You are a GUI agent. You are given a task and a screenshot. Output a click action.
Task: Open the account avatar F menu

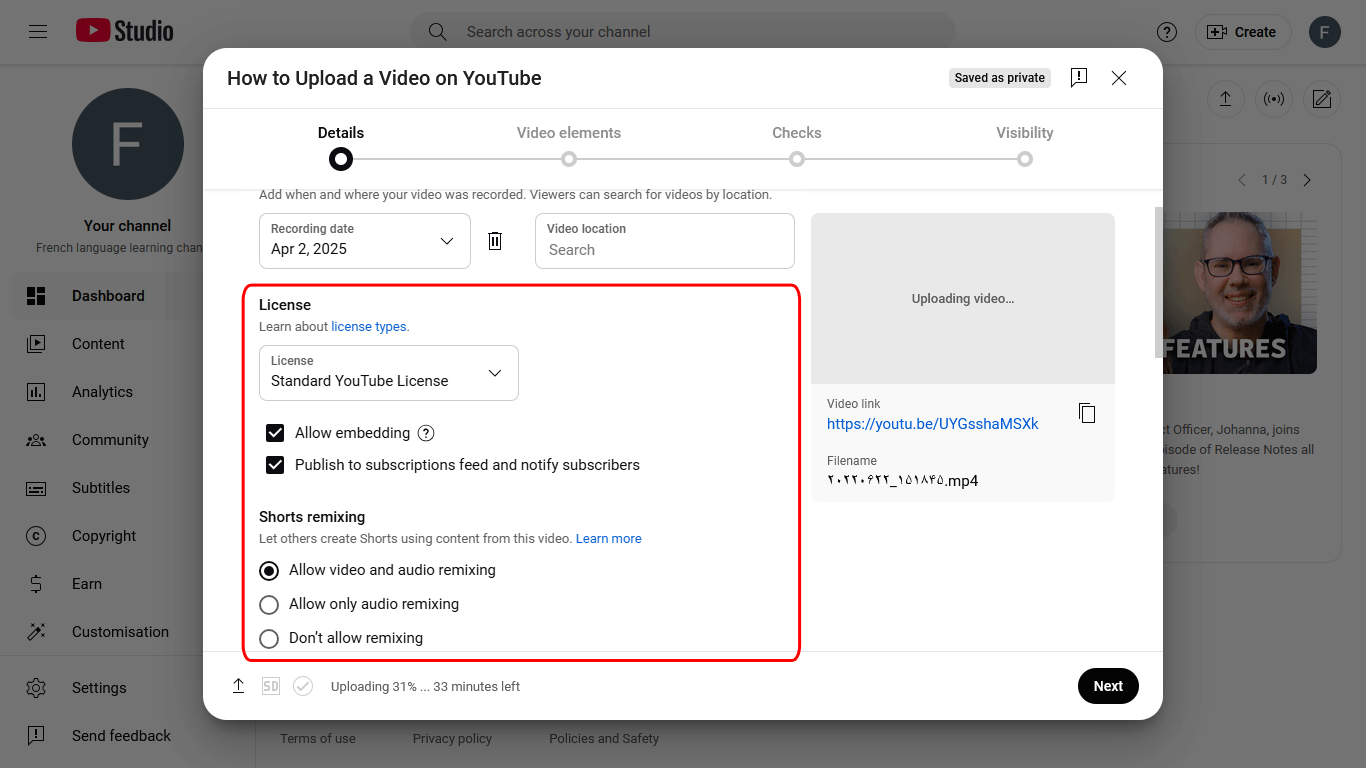(x=1324, y=32)
